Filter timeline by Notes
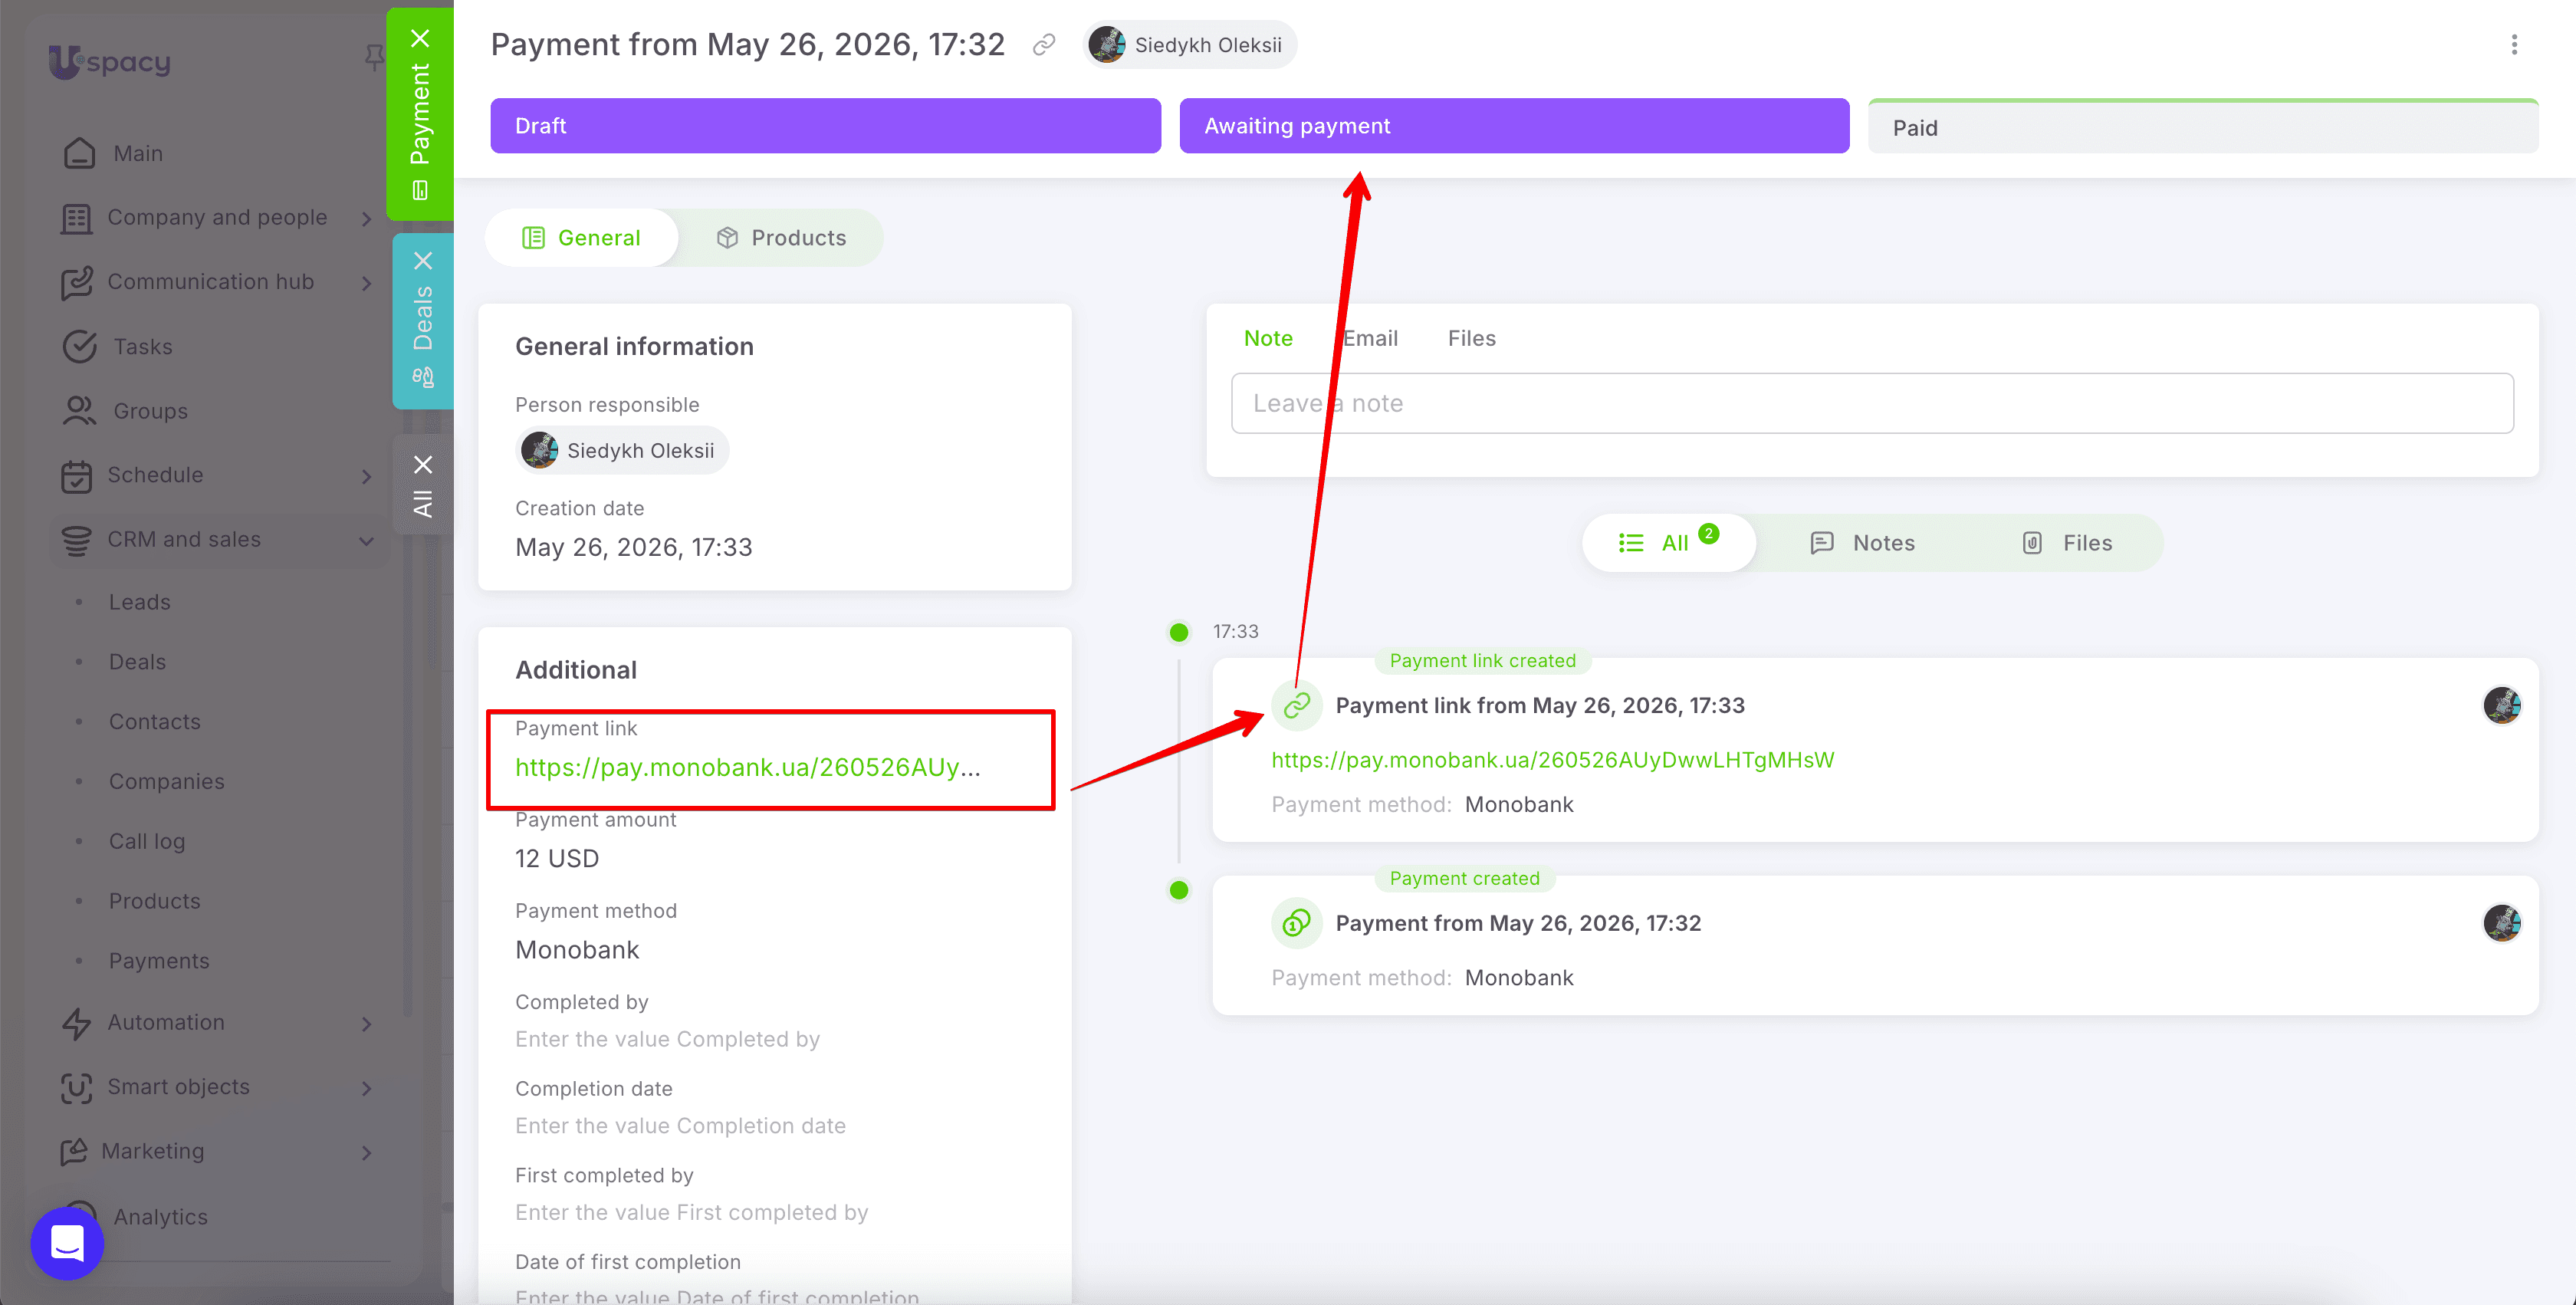 pyautogui.click(x=1862, y=543)
